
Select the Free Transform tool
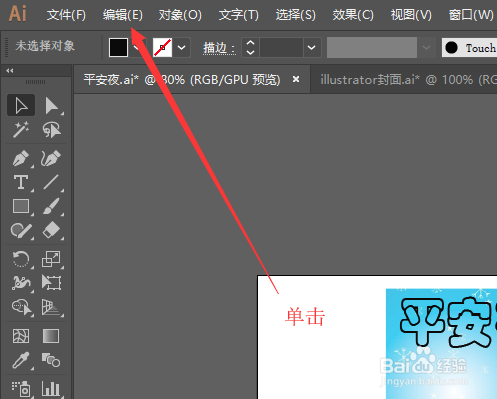[51, 283]
